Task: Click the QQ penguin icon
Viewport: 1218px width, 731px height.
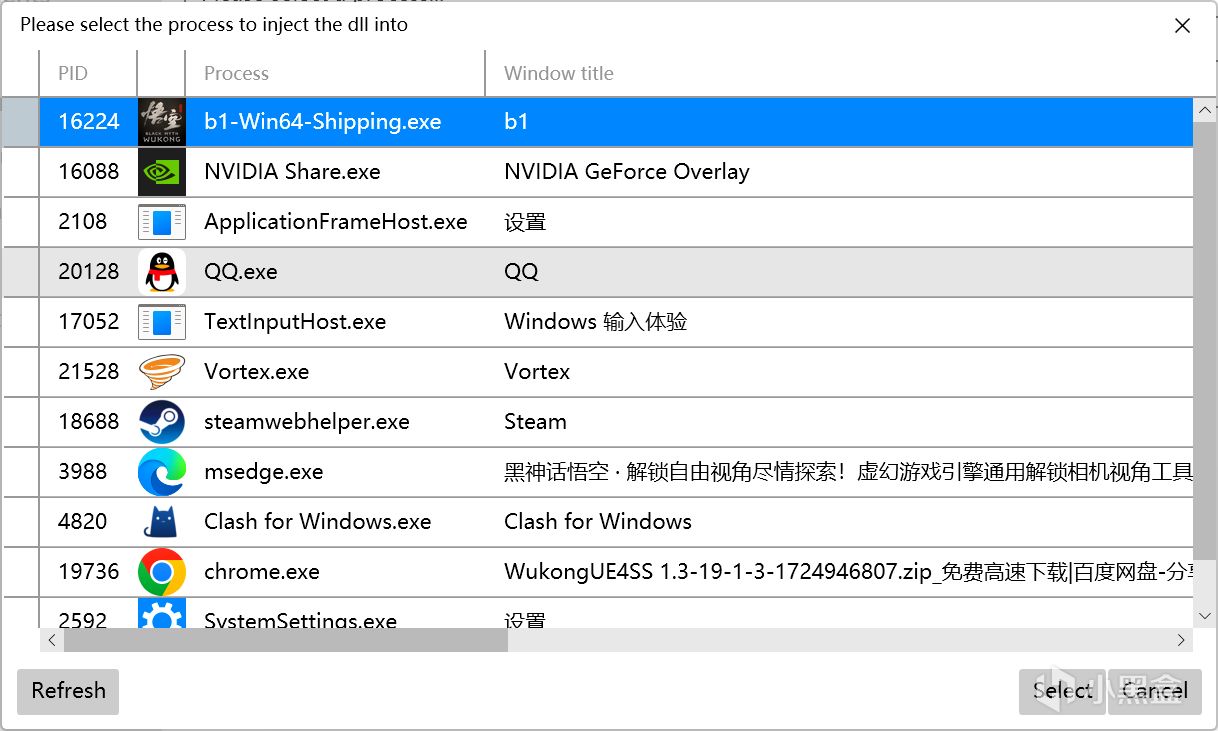Action: (x=161, y=272)
